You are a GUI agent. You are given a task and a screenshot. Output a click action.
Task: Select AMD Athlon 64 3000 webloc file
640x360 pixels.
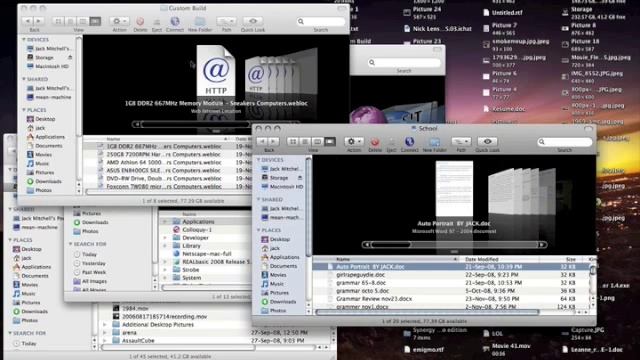tap(167, 162)
